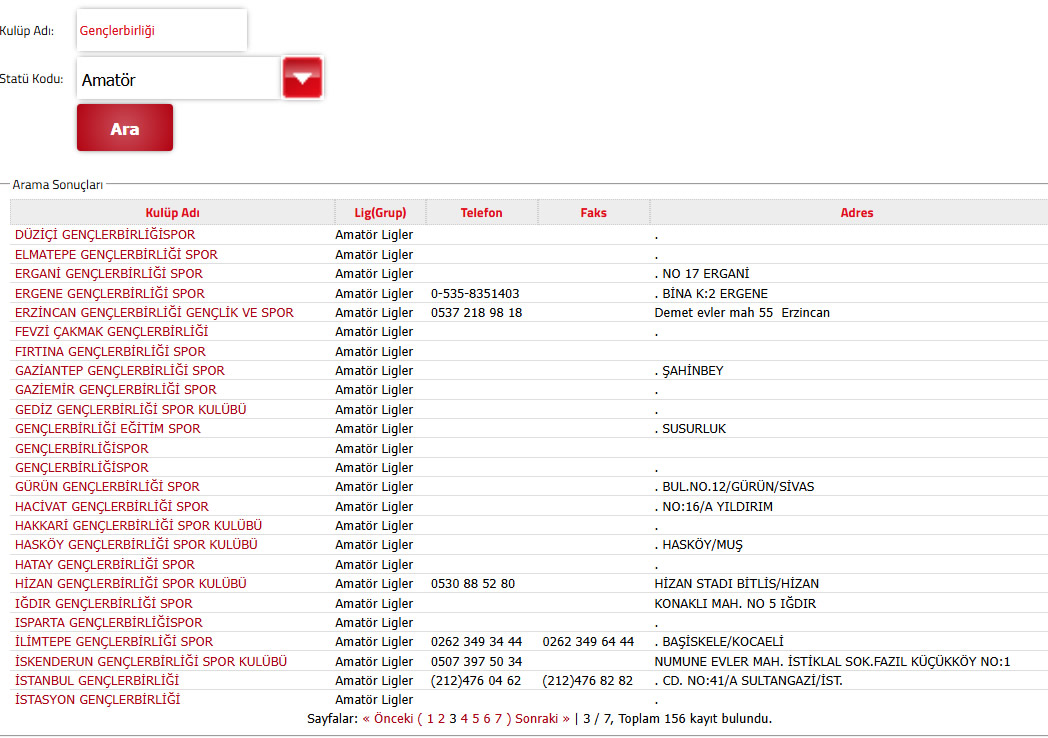This screenshot has width=1048, height=738.
Task: Select fax number (212)476 82 82
Action: click(587, 681)
